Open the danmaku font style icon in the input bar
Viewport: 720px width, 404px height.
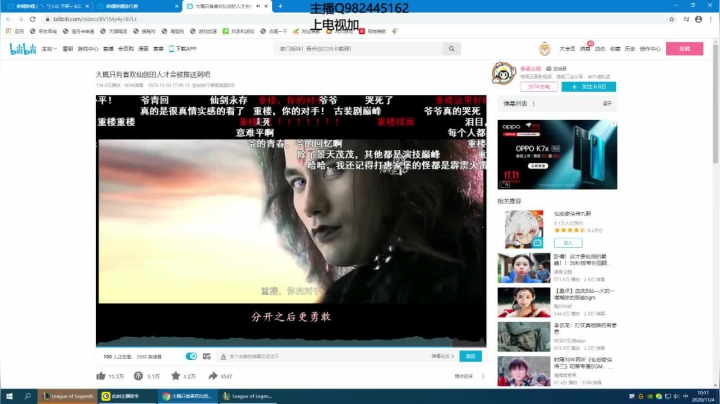tap(223, 356)
